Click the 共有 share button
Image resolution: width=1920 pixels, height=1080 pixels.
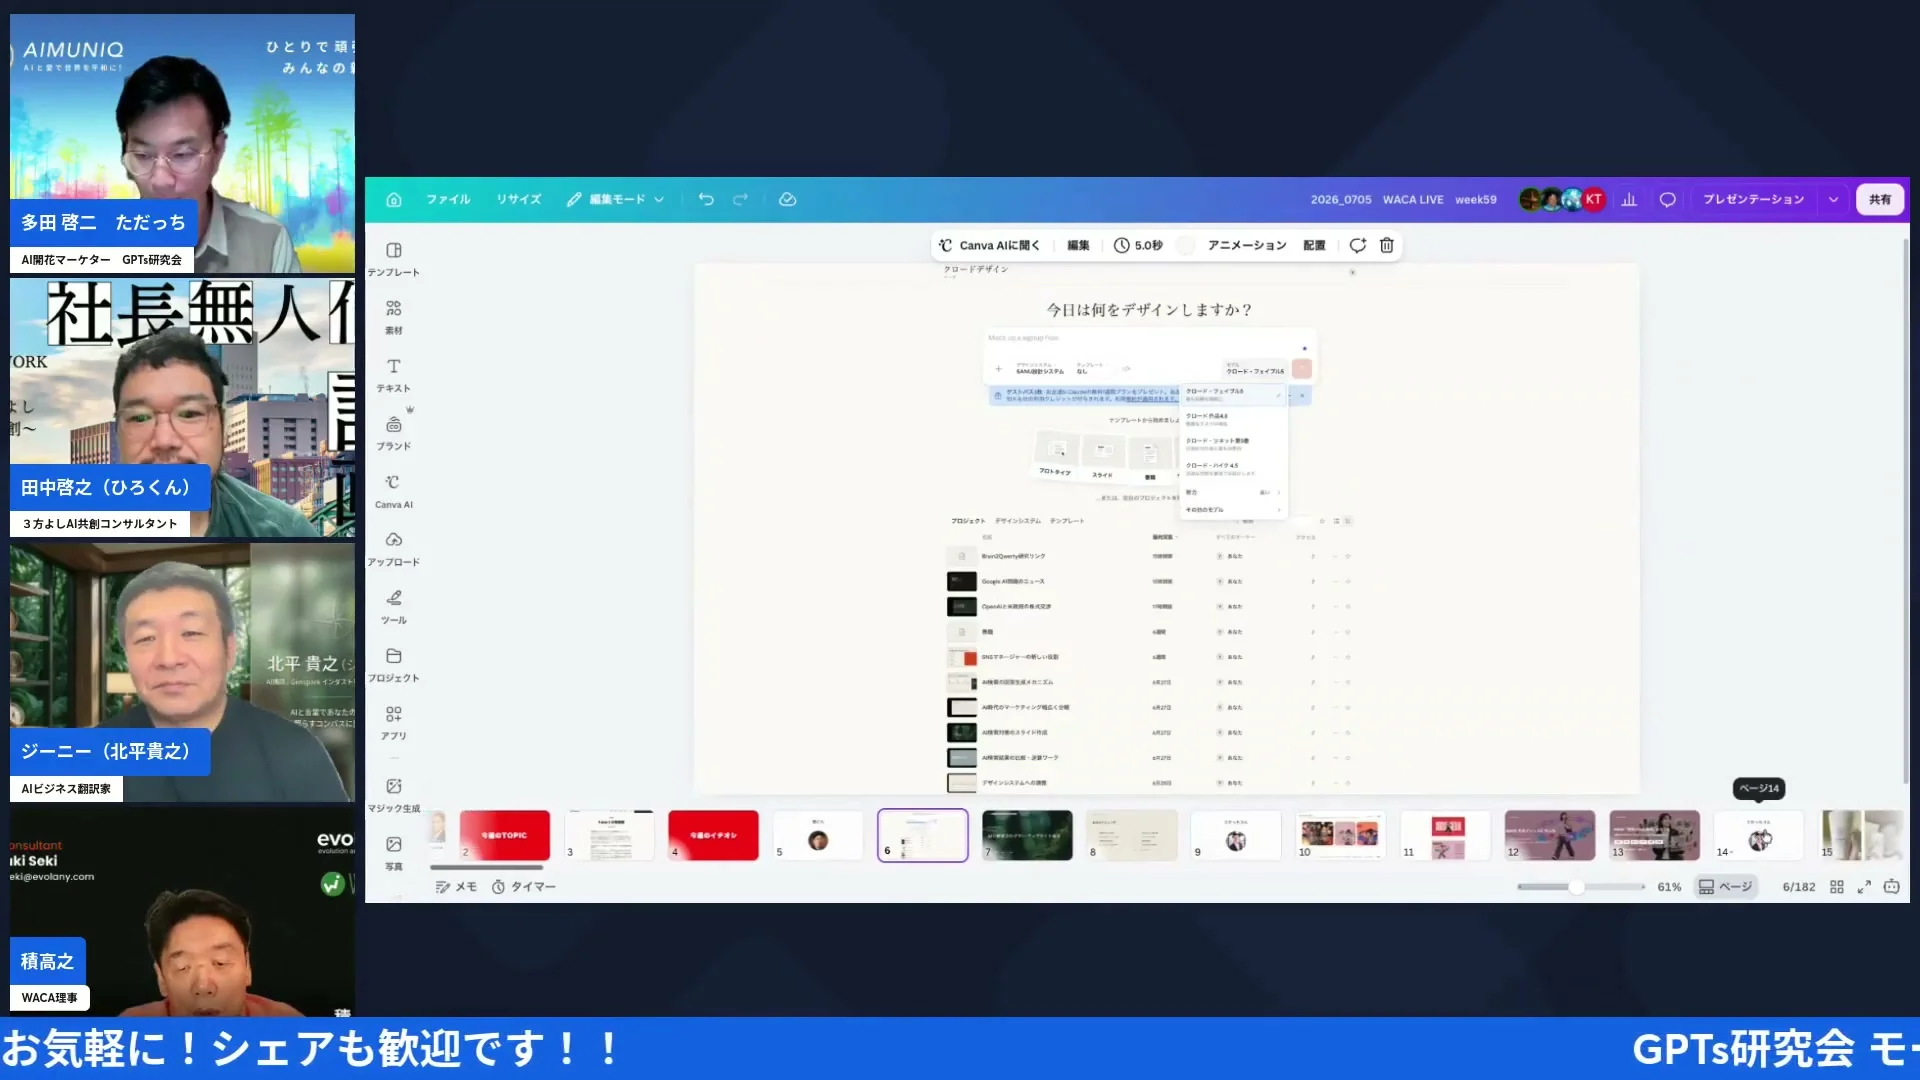pos(1880,199)
